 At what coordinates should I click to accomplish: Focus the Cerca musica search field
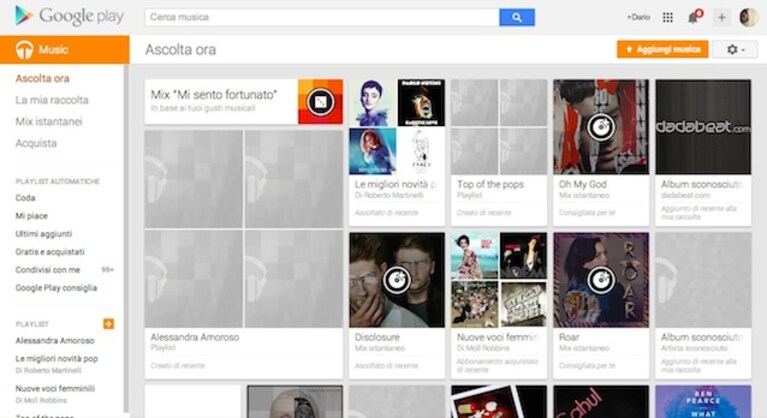[322, 18]
